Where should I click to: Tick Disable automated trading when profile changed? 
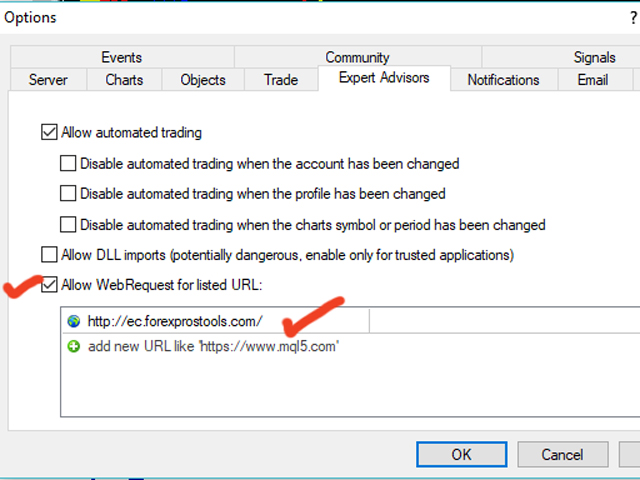[68, 193]
